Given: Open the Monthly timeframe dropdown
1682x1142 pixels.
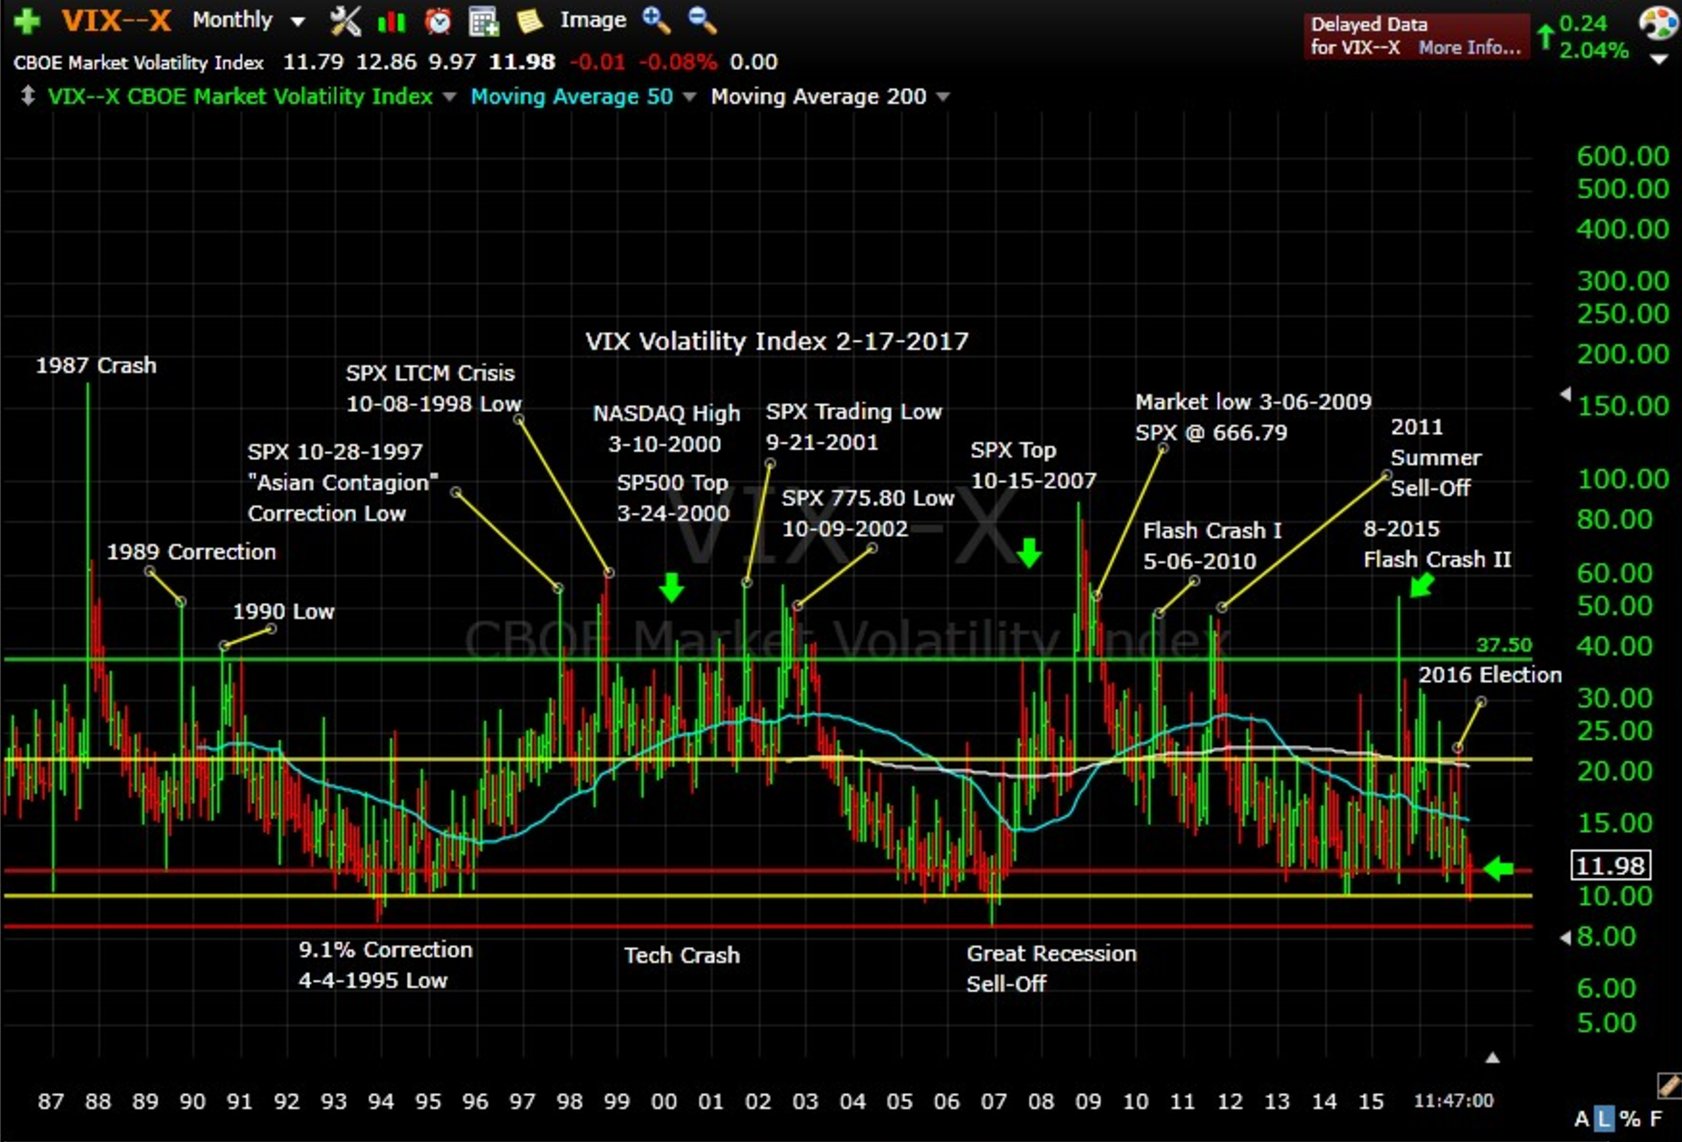Looking at the screenshot, I should pyautogui.click(x=297, y=21).
